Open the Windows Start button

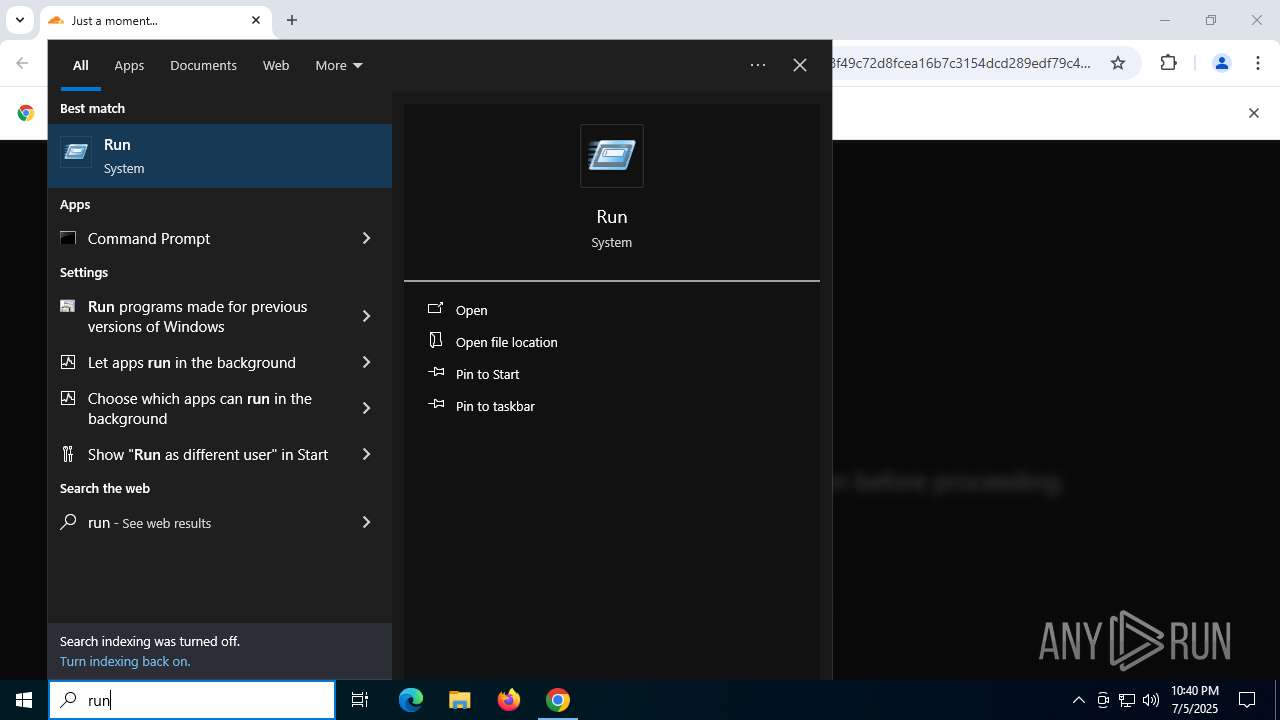tap(24, 700)
